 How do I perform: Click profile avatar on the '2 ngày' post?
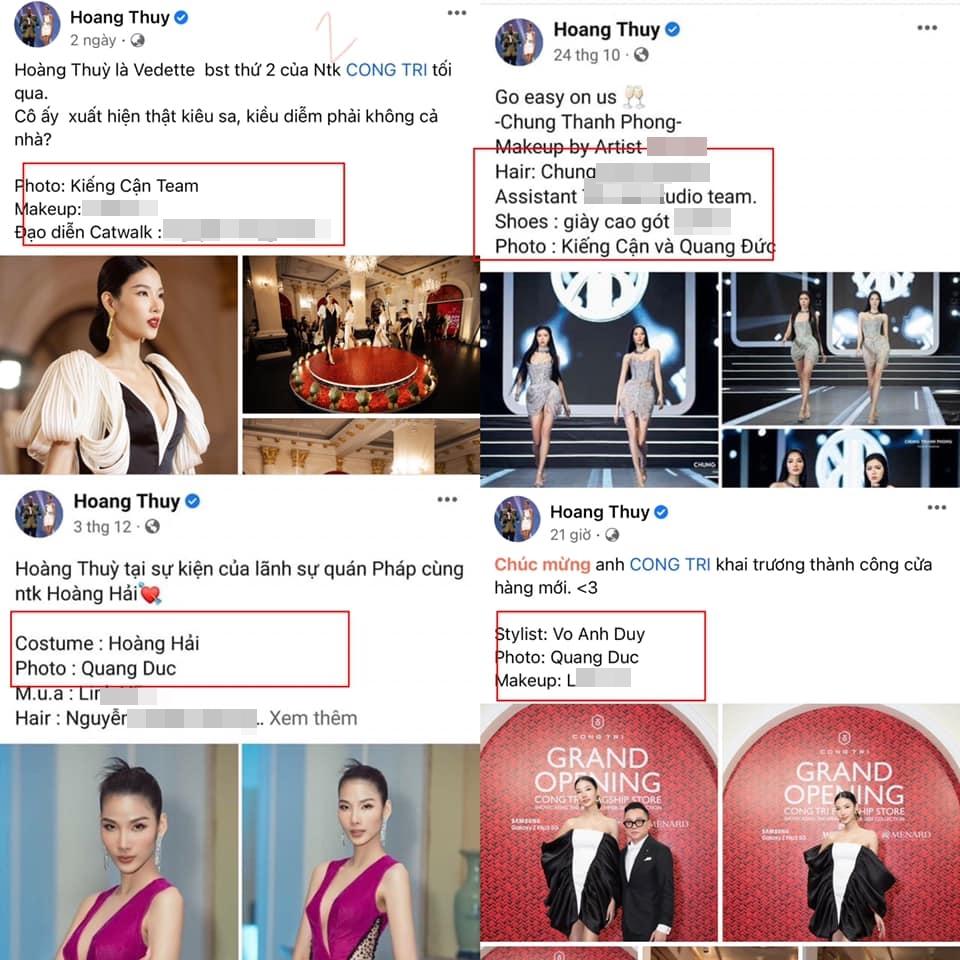pyautogui.click(x=37, y=24)
